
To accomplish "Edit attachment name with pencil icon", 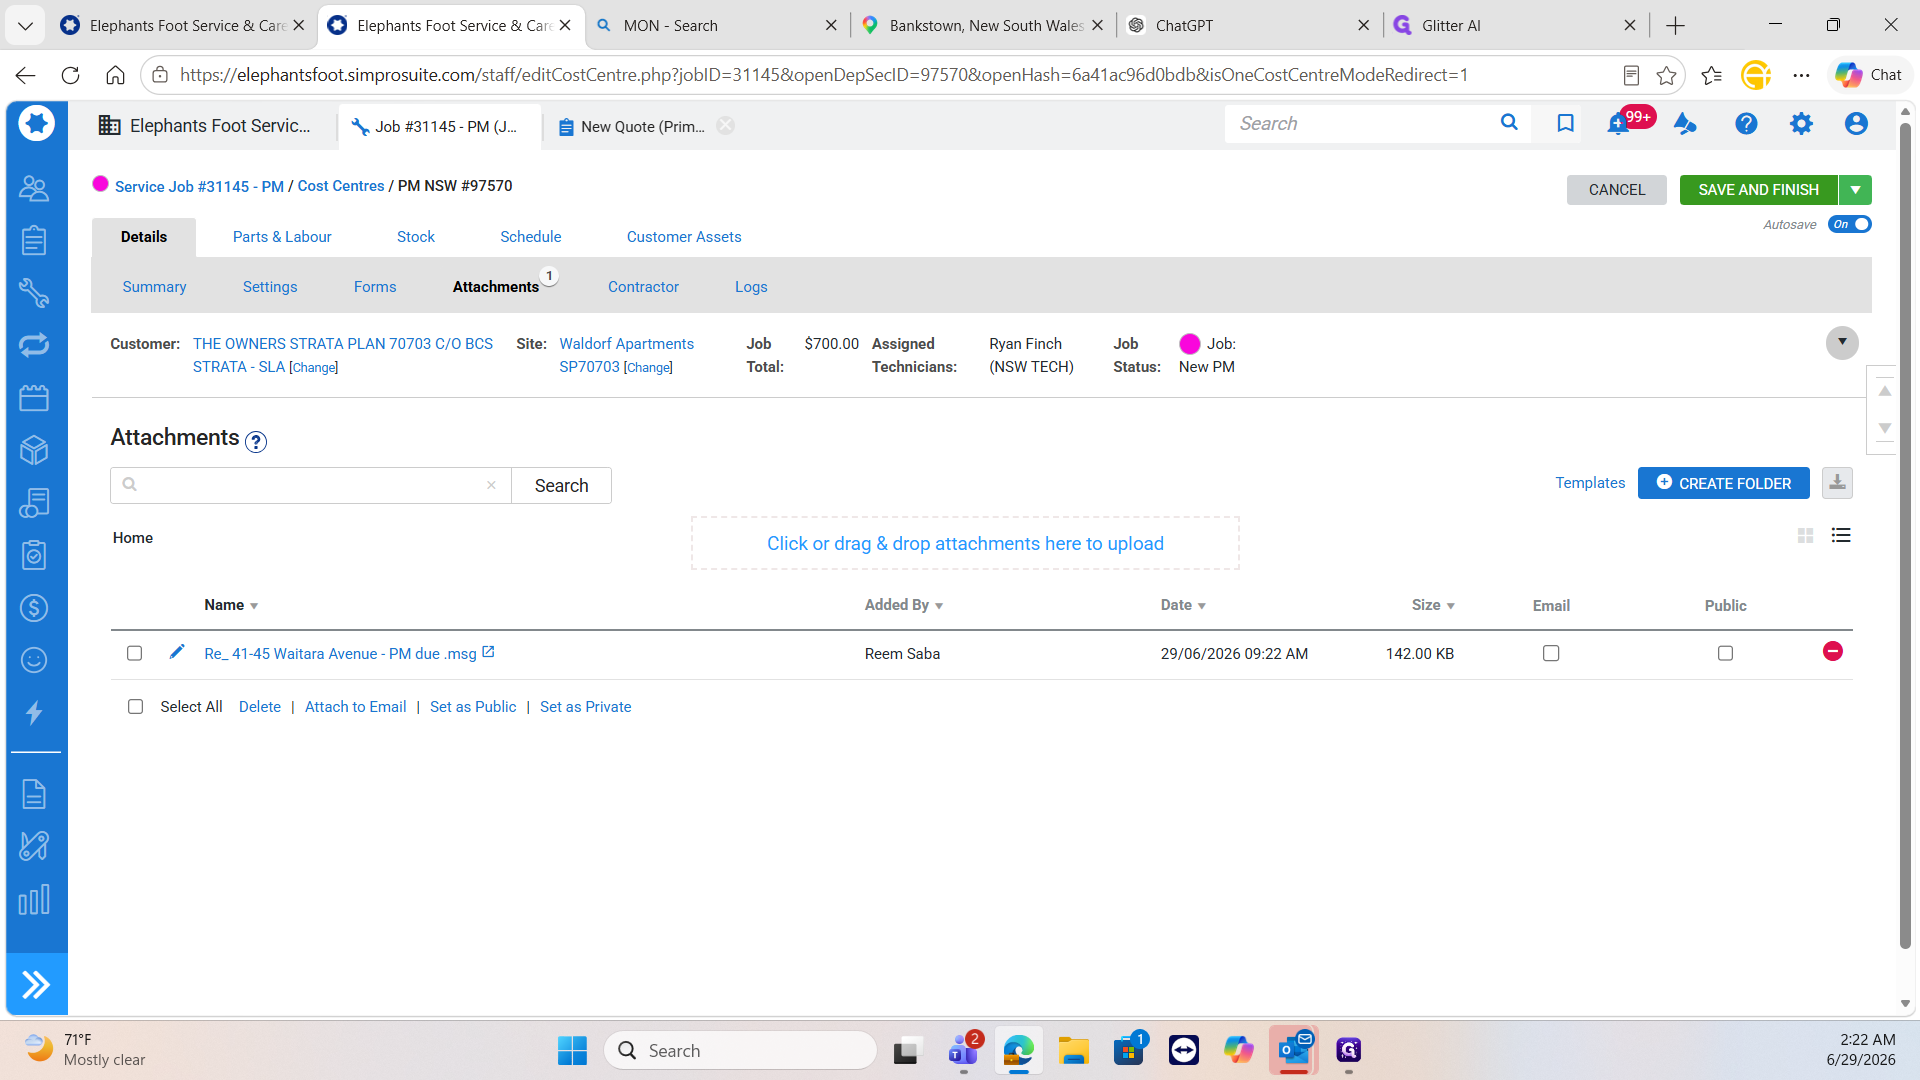I will pyautogui.click(x=177, y=652).
